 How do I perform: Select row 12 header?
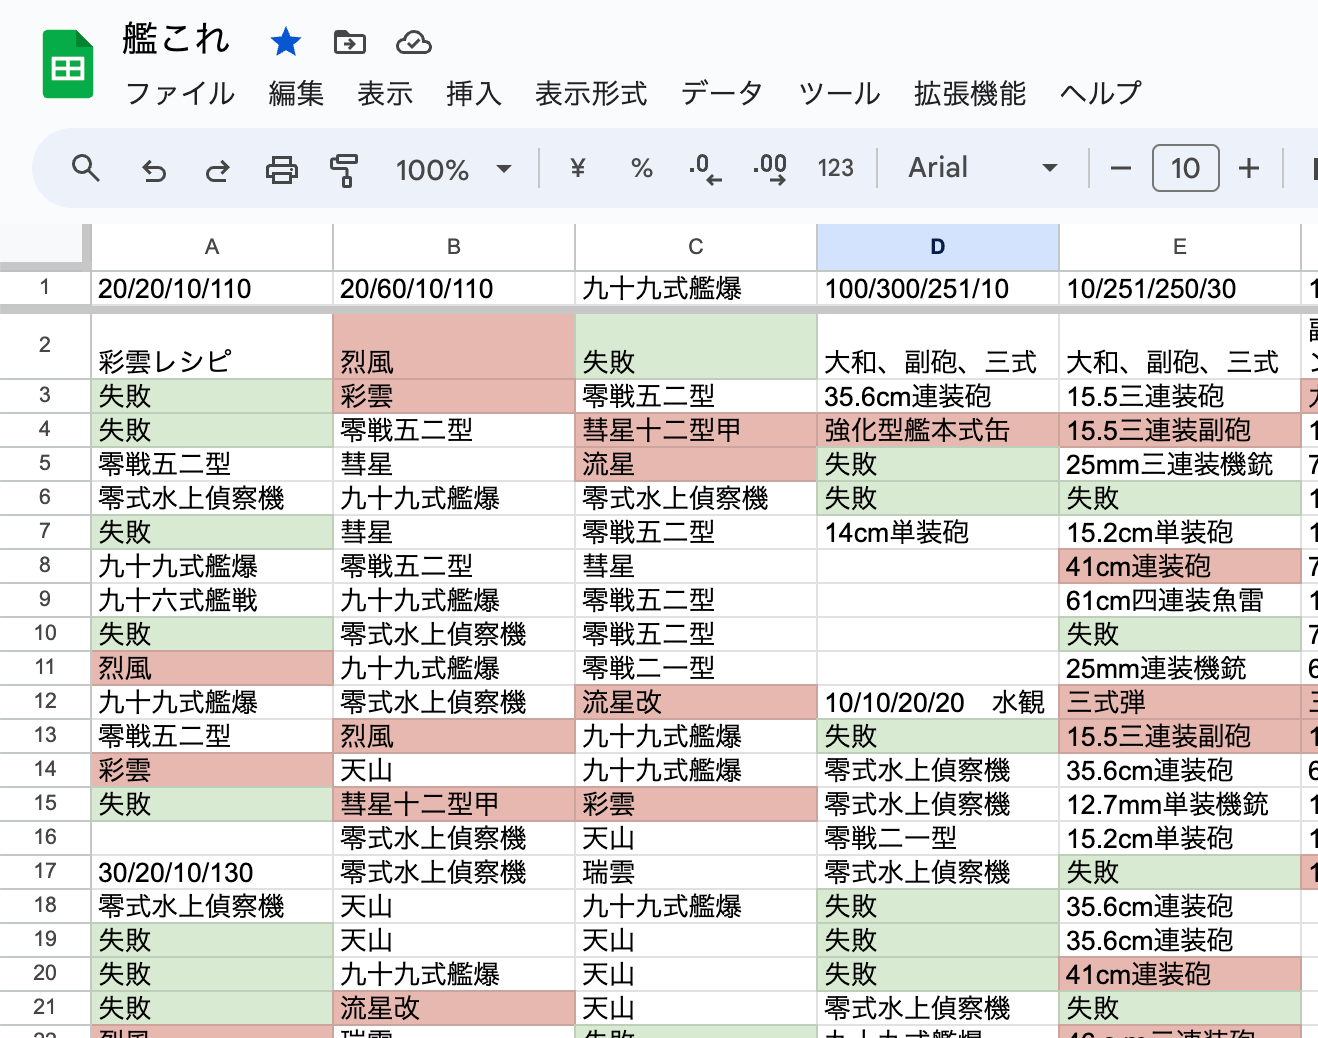(45, 701)
